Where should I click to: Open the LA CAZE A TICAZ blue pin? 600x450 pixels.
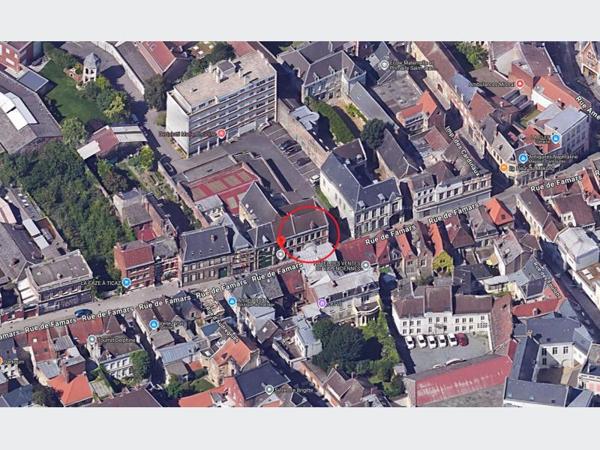127,283
